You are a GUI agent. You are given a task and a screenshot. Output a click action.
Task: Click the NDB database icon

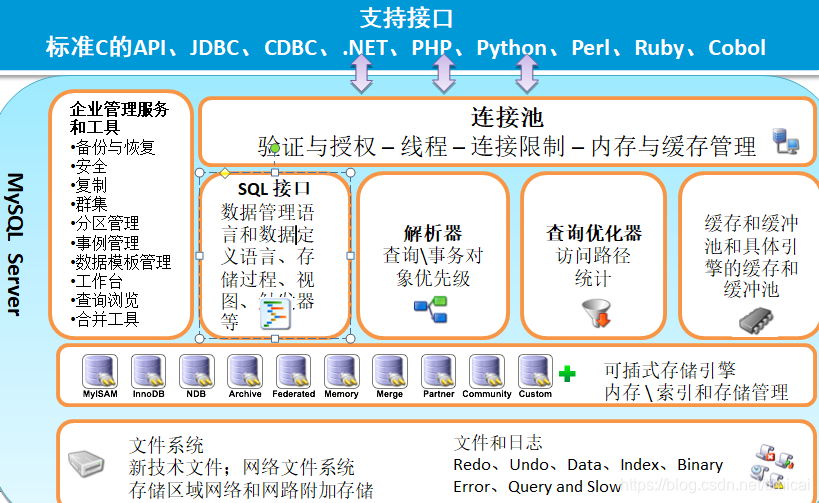pos(196,371)
